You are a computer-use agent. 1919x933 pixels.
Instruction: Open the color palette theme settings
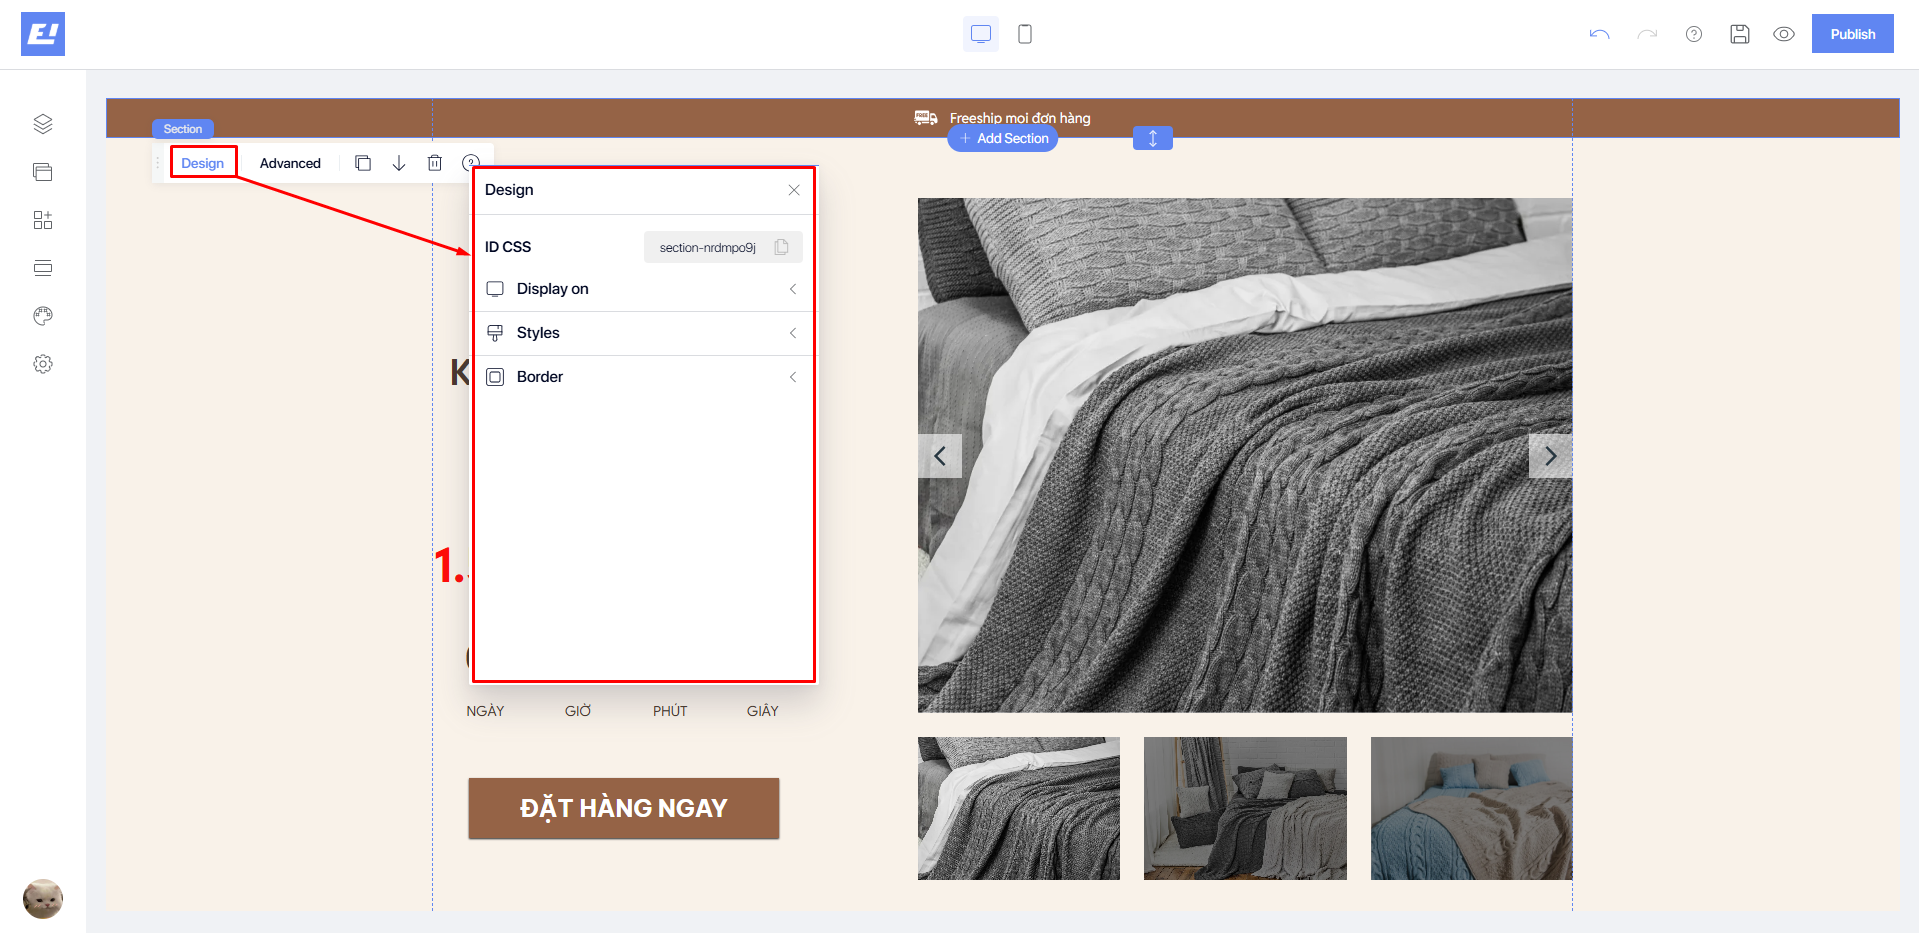point(42,316)
